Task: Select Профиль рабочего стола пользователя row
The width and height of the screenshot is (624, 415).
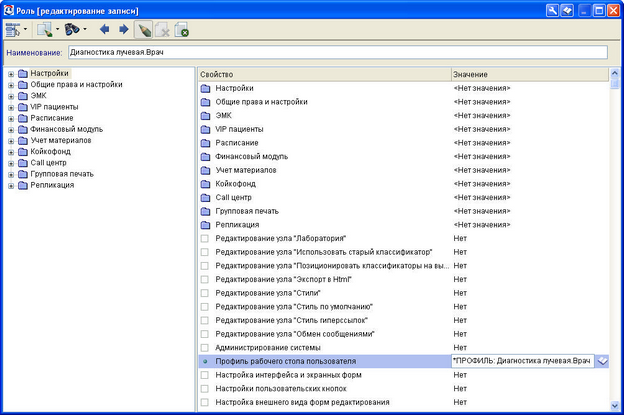Action: 324,361
